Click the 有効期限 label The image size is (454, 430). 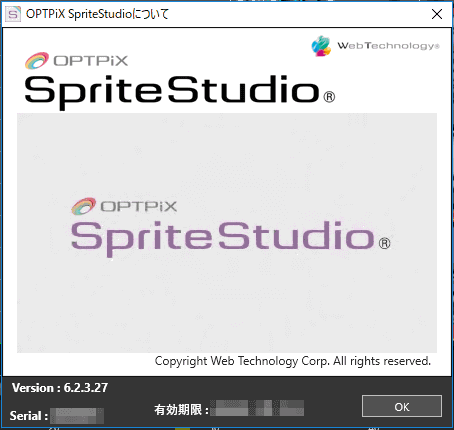point(181,410)
